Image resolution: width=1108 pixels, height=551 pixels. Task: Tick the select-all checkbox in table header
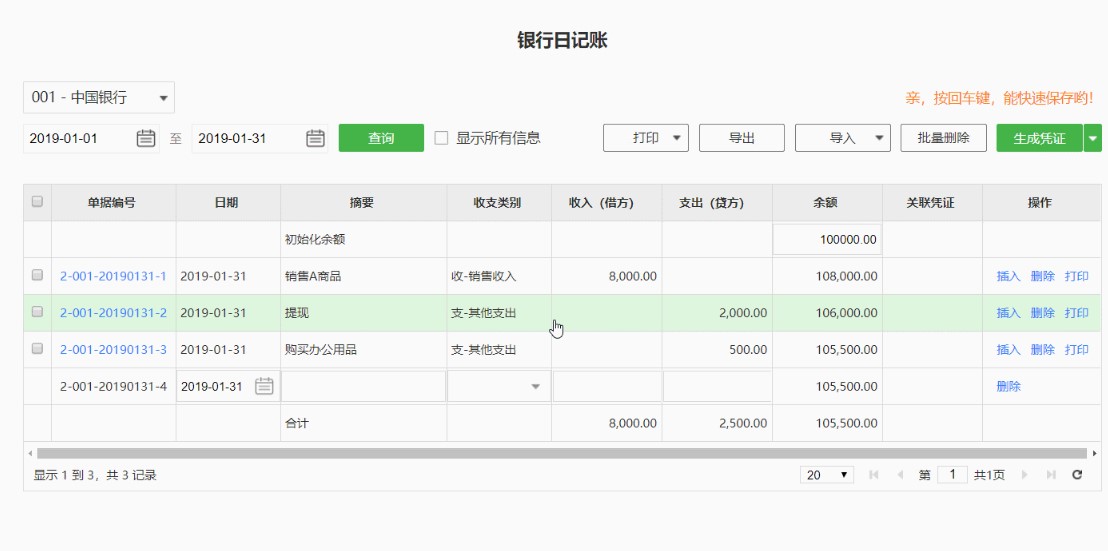tap(38, 202)
